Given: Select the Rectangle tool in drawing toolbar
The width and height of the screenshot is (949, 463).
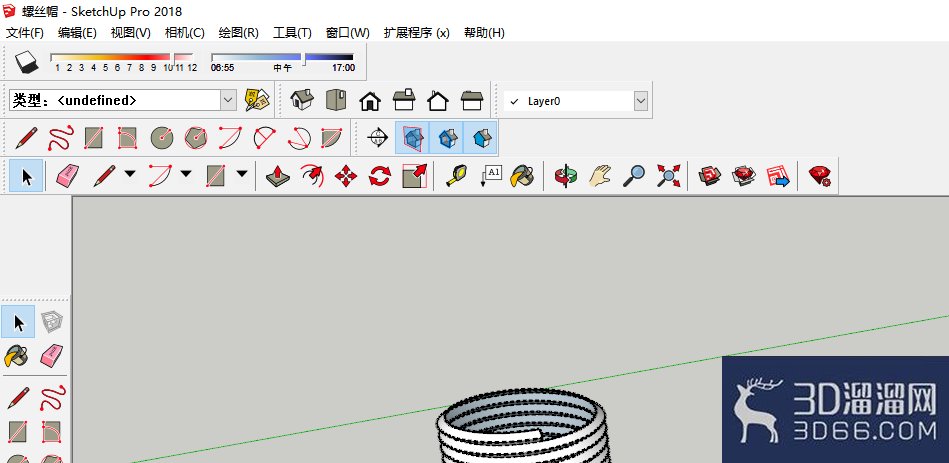Looking at the screenshot, I should (x=94, y=138).
